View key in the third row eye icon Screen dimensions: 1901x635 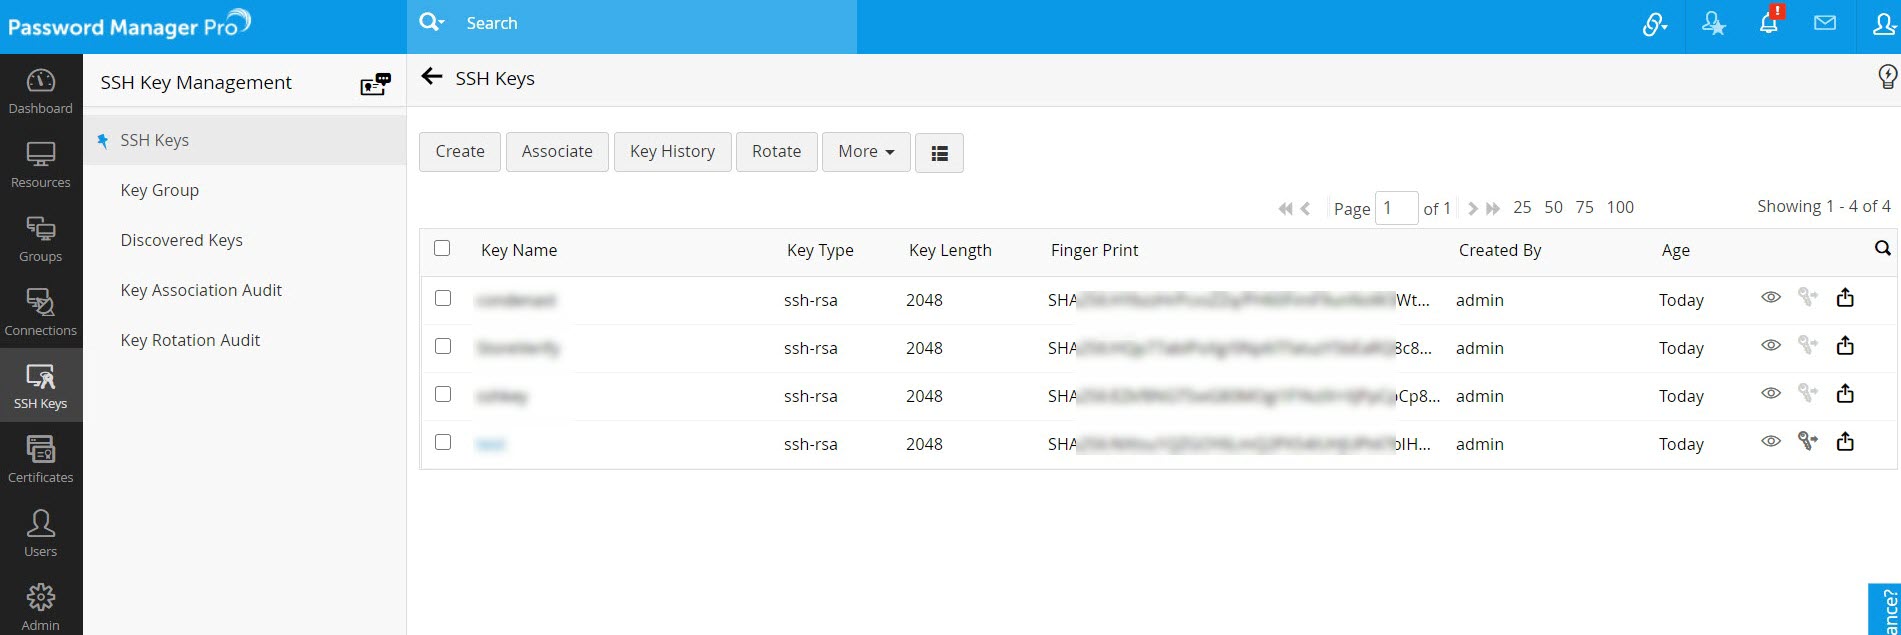click(x=1771, y=393)
